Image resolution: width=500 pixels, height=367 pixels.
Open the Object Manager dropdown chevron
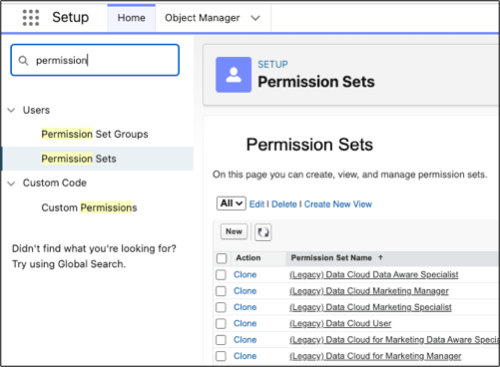[x=255, y=18]
